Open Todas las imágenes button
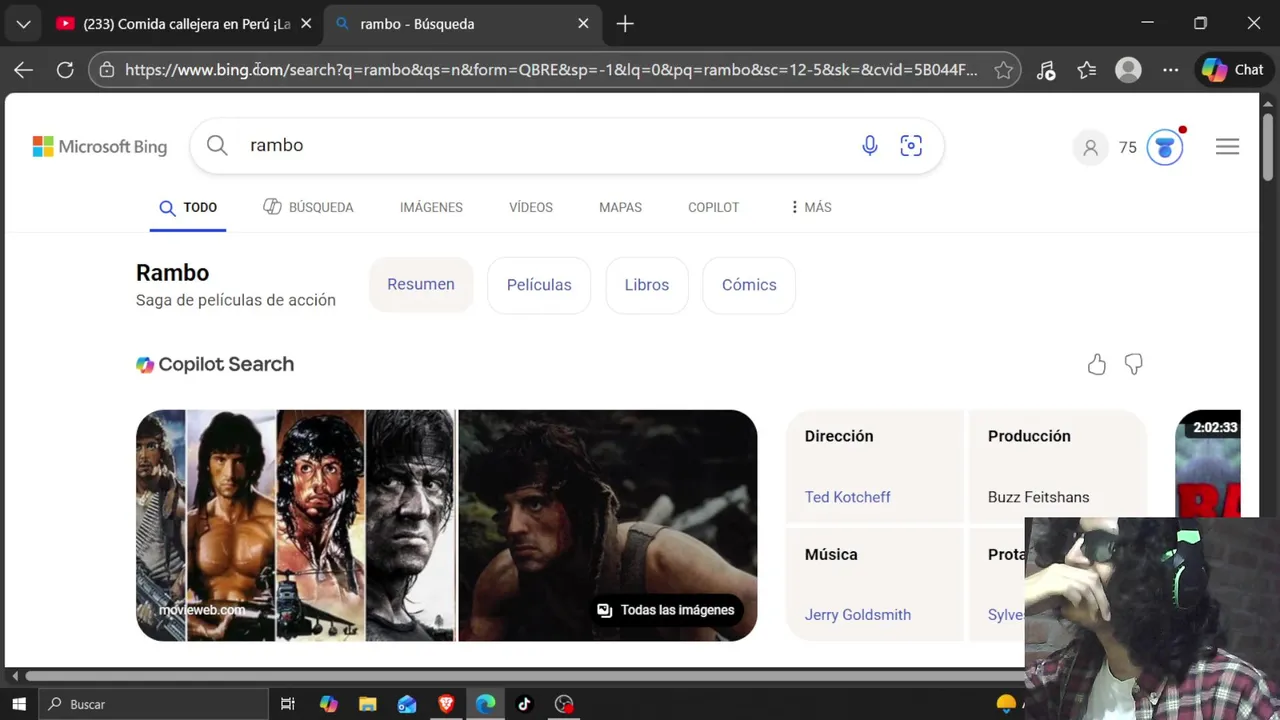1280x720 pixels. point(666,610)
